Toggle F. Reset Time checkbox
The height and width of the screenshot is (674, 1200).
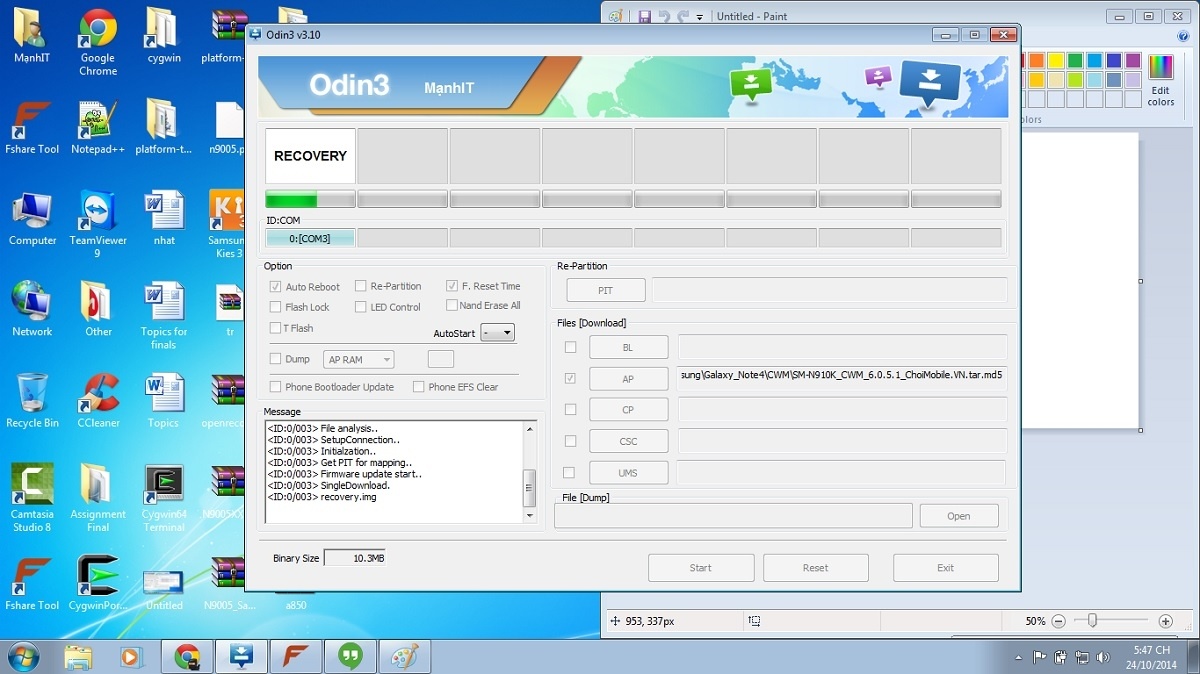pos(452,285)
